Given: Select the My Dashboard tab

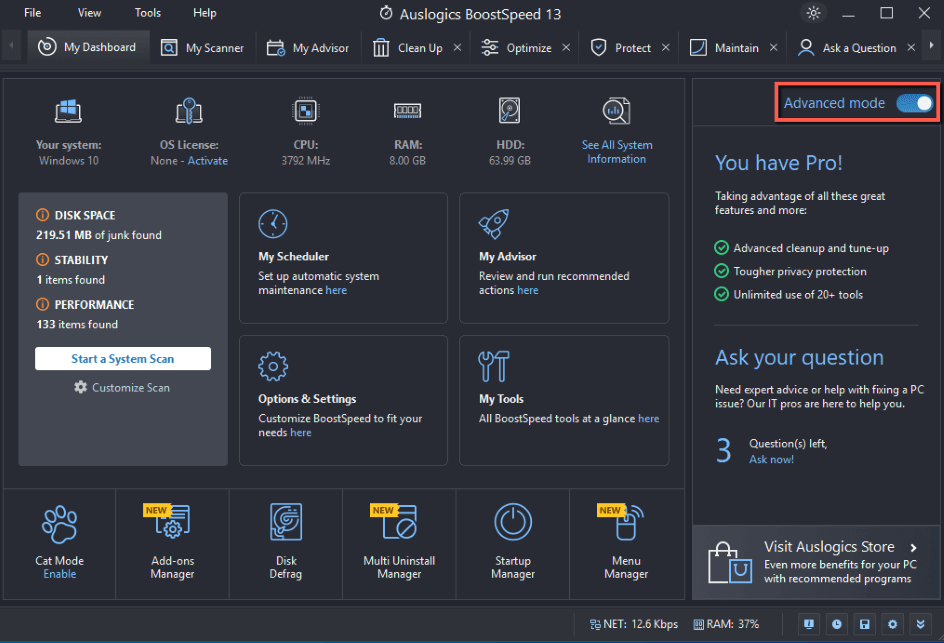Looking at the screenshot, I should coord(88,47).
